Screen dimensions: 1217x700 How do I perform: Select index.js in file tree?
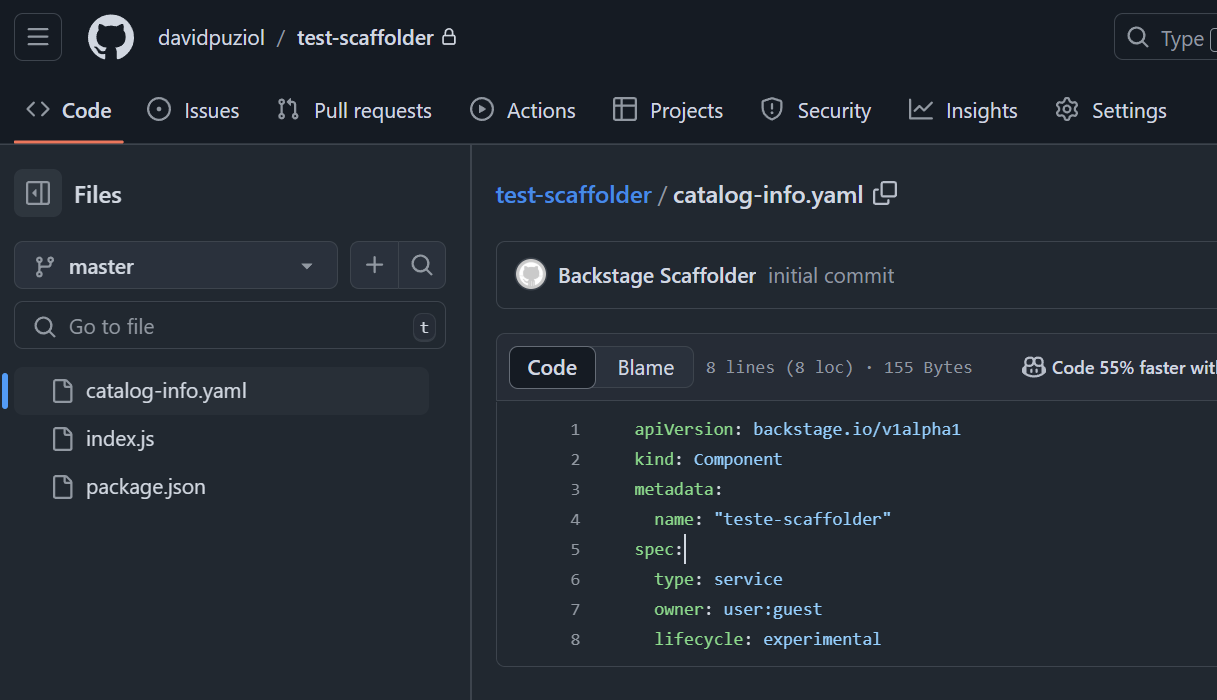[120, 439]
